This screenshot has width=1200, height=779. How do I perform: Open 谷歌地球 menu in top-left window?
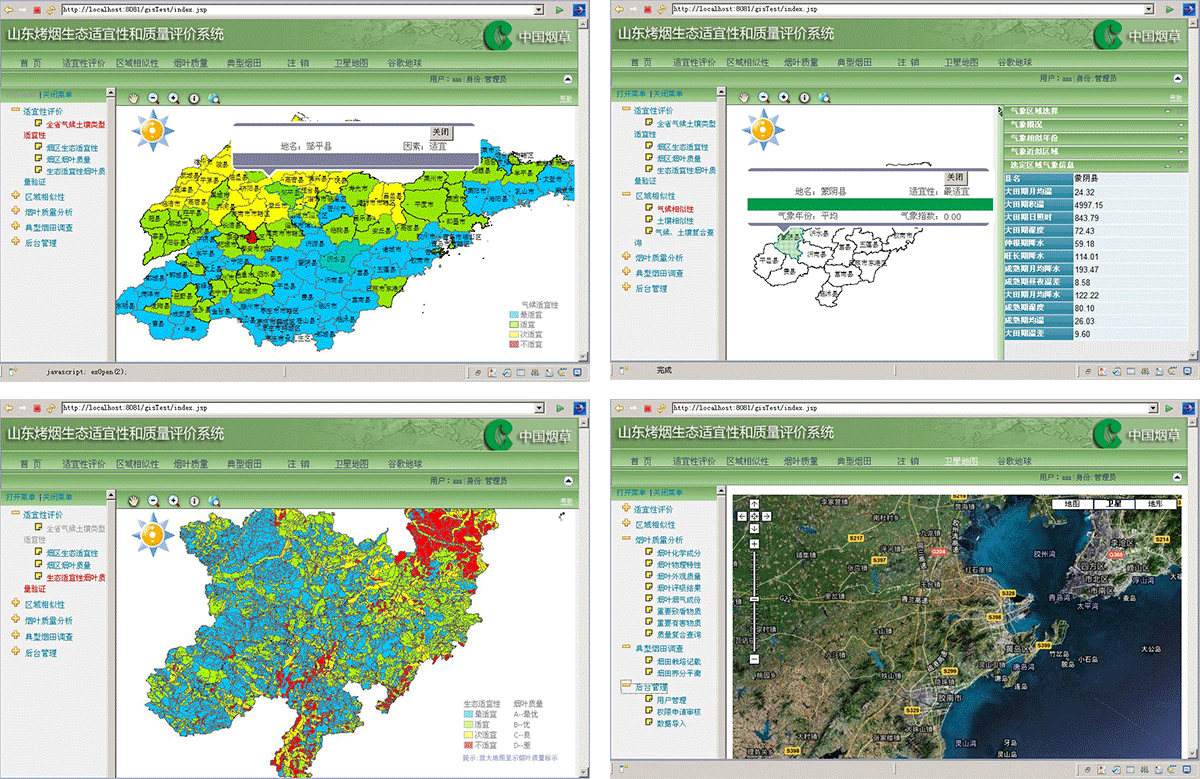click(405, 62)
